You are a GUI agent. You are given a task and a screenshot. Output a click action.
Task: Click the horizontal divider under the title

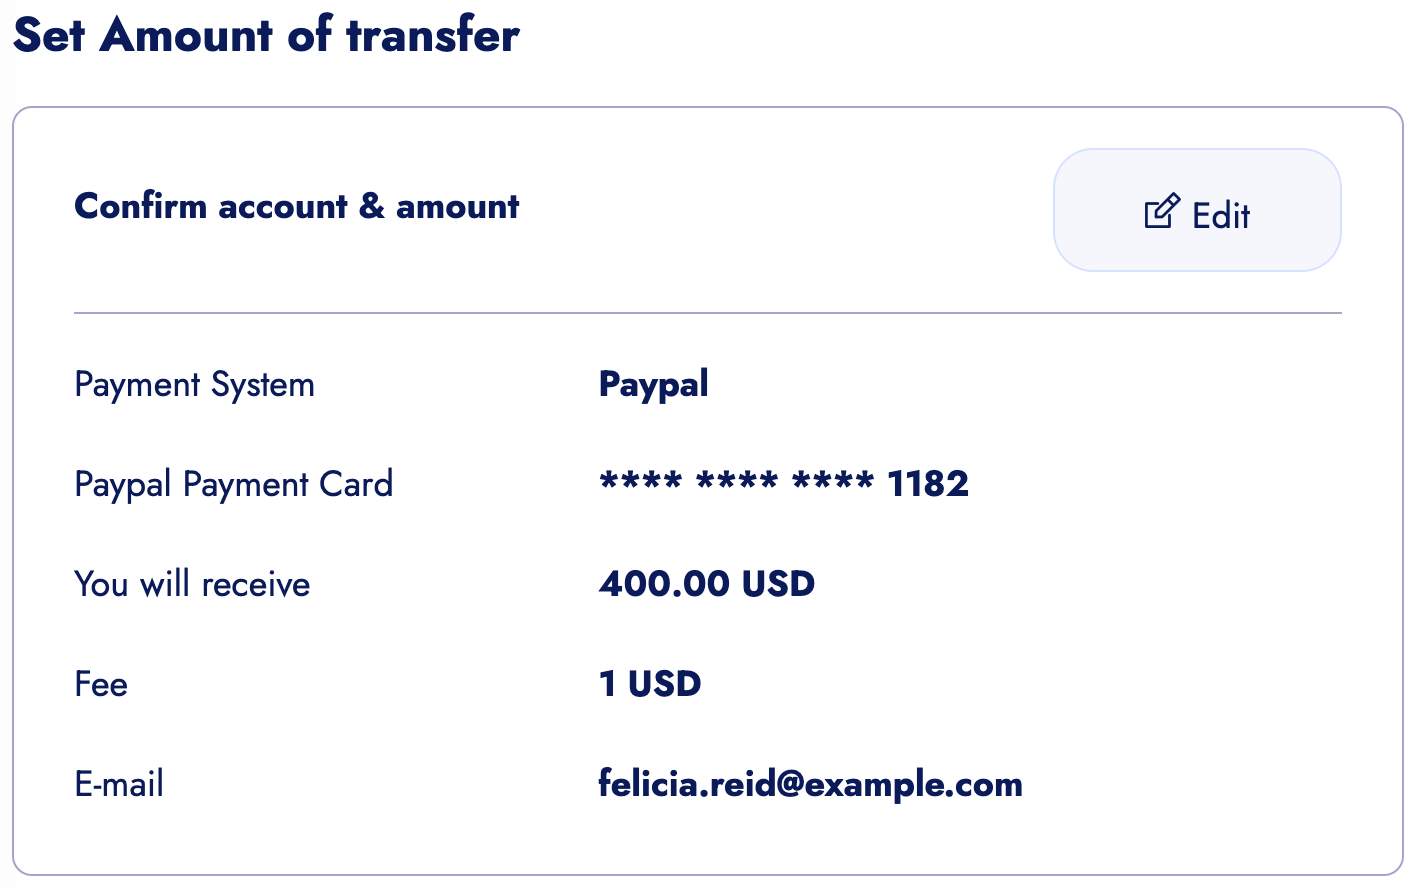[x=707, y=313]
